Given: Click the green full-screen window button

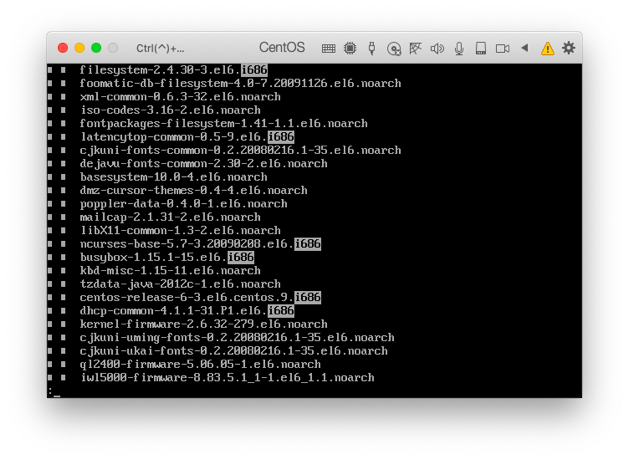Looking at the screenshot, I should tap(96, 48).
